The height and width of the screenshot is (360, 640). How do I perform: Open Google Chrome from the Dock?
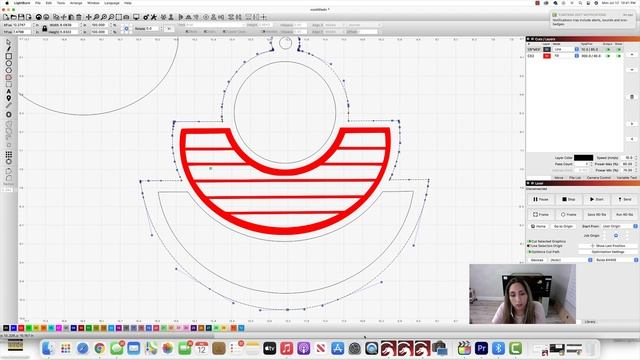tap(100, 349)
